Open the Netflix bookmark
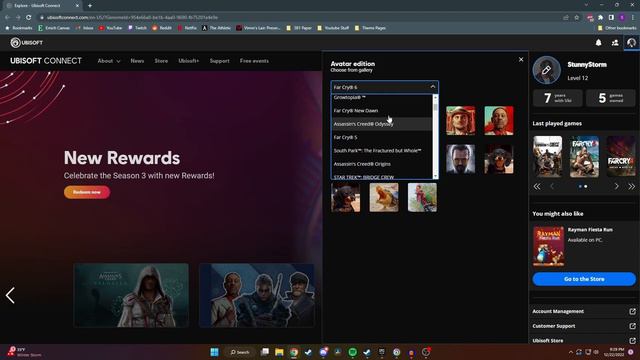The height and width of the screenshot is (360, 640). click(187, 28)
